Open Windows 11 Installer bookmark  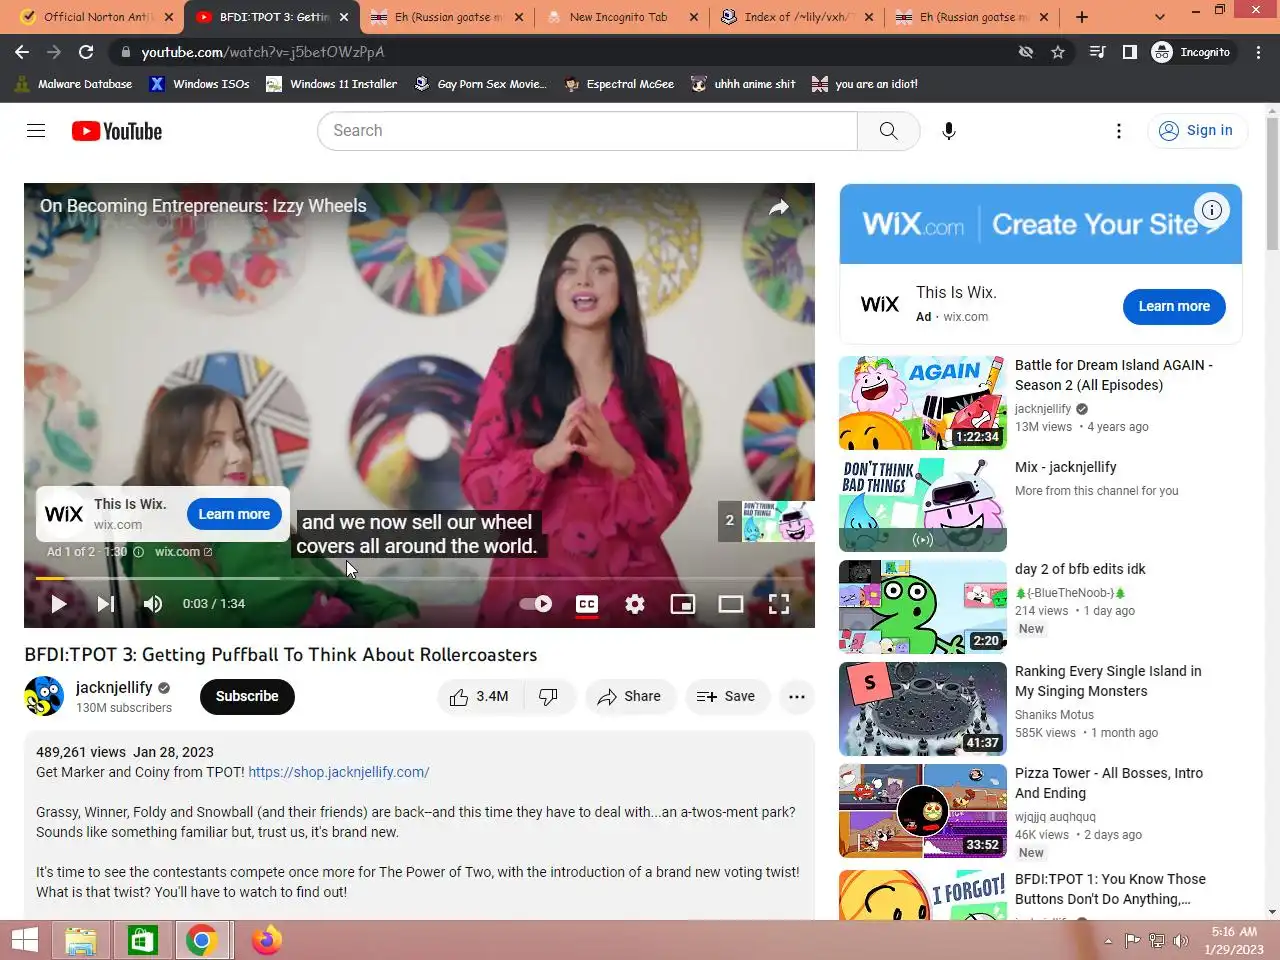pos(332,84)
